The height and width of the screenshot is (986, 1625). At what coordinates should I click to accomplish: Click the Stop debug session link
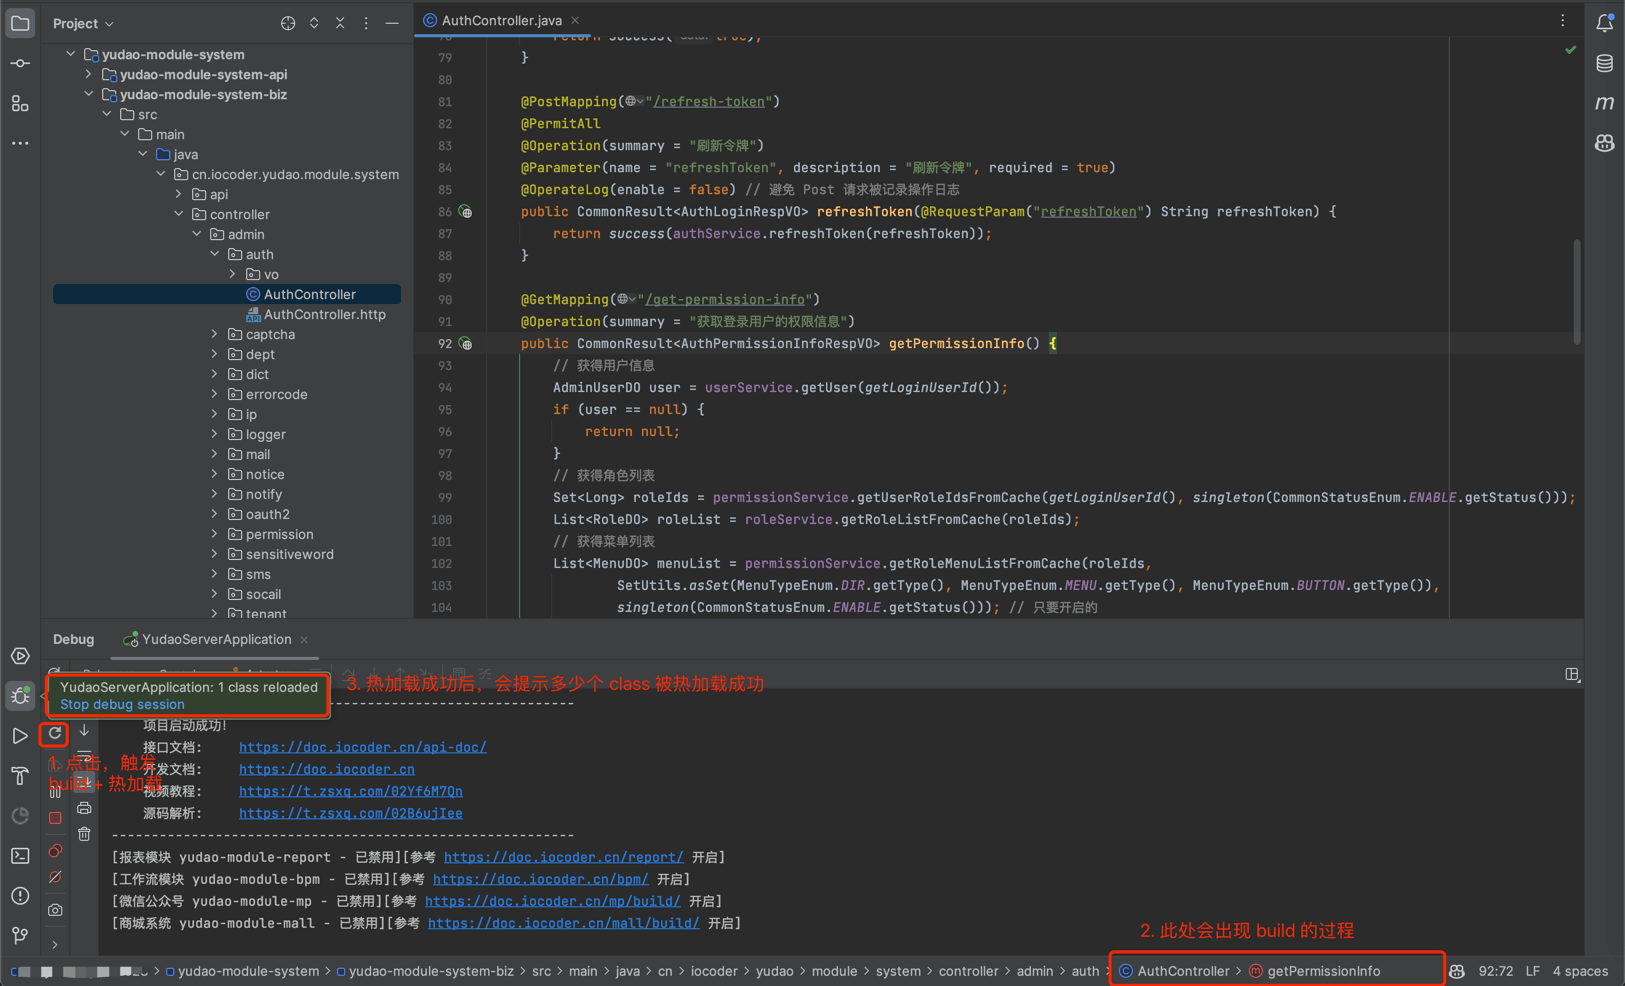coord(122,704)
